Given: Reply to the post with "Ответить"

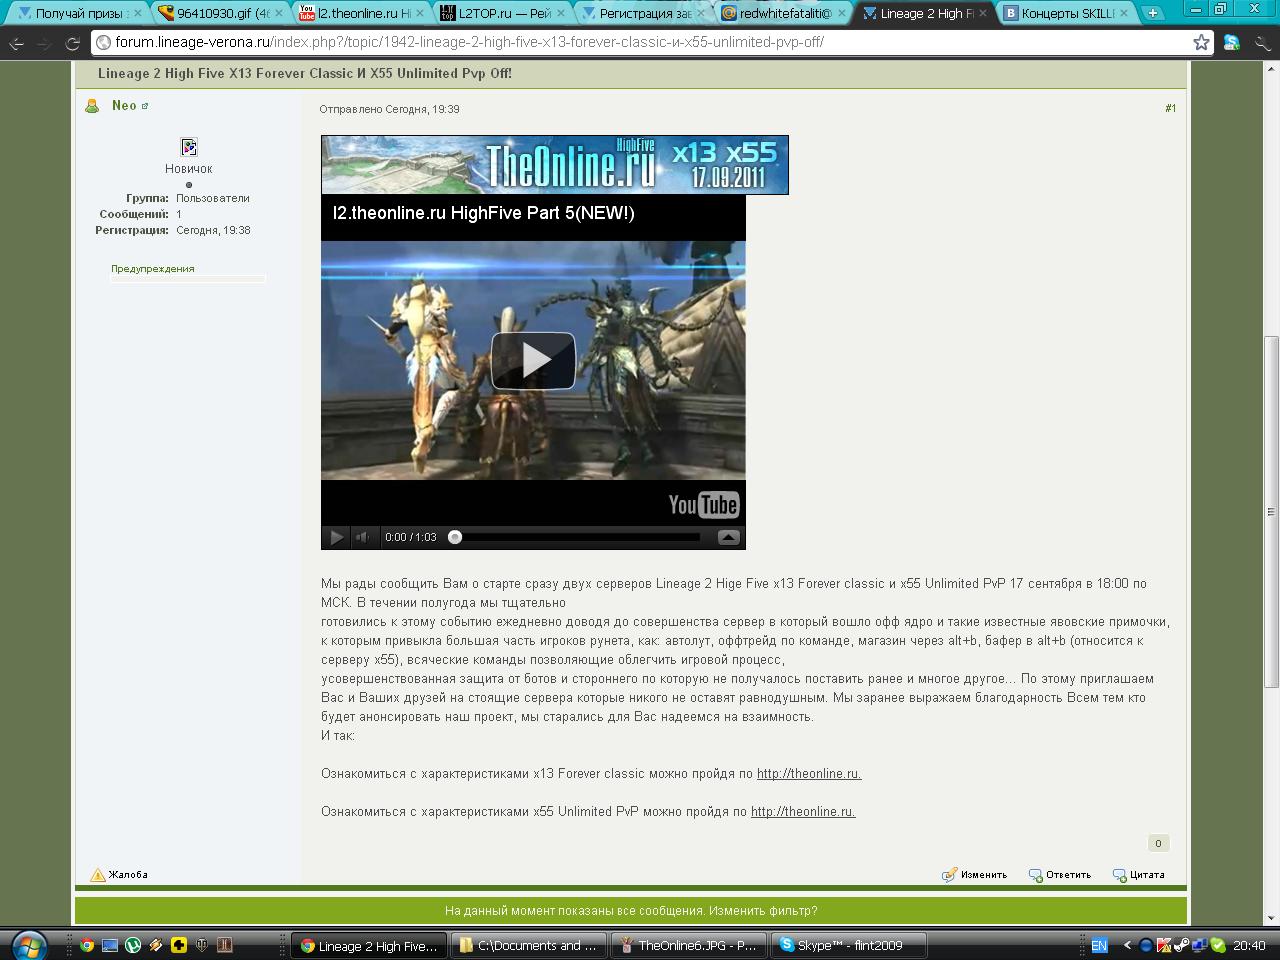Looking at the screenshot, I should click(x=1060, y=874).
